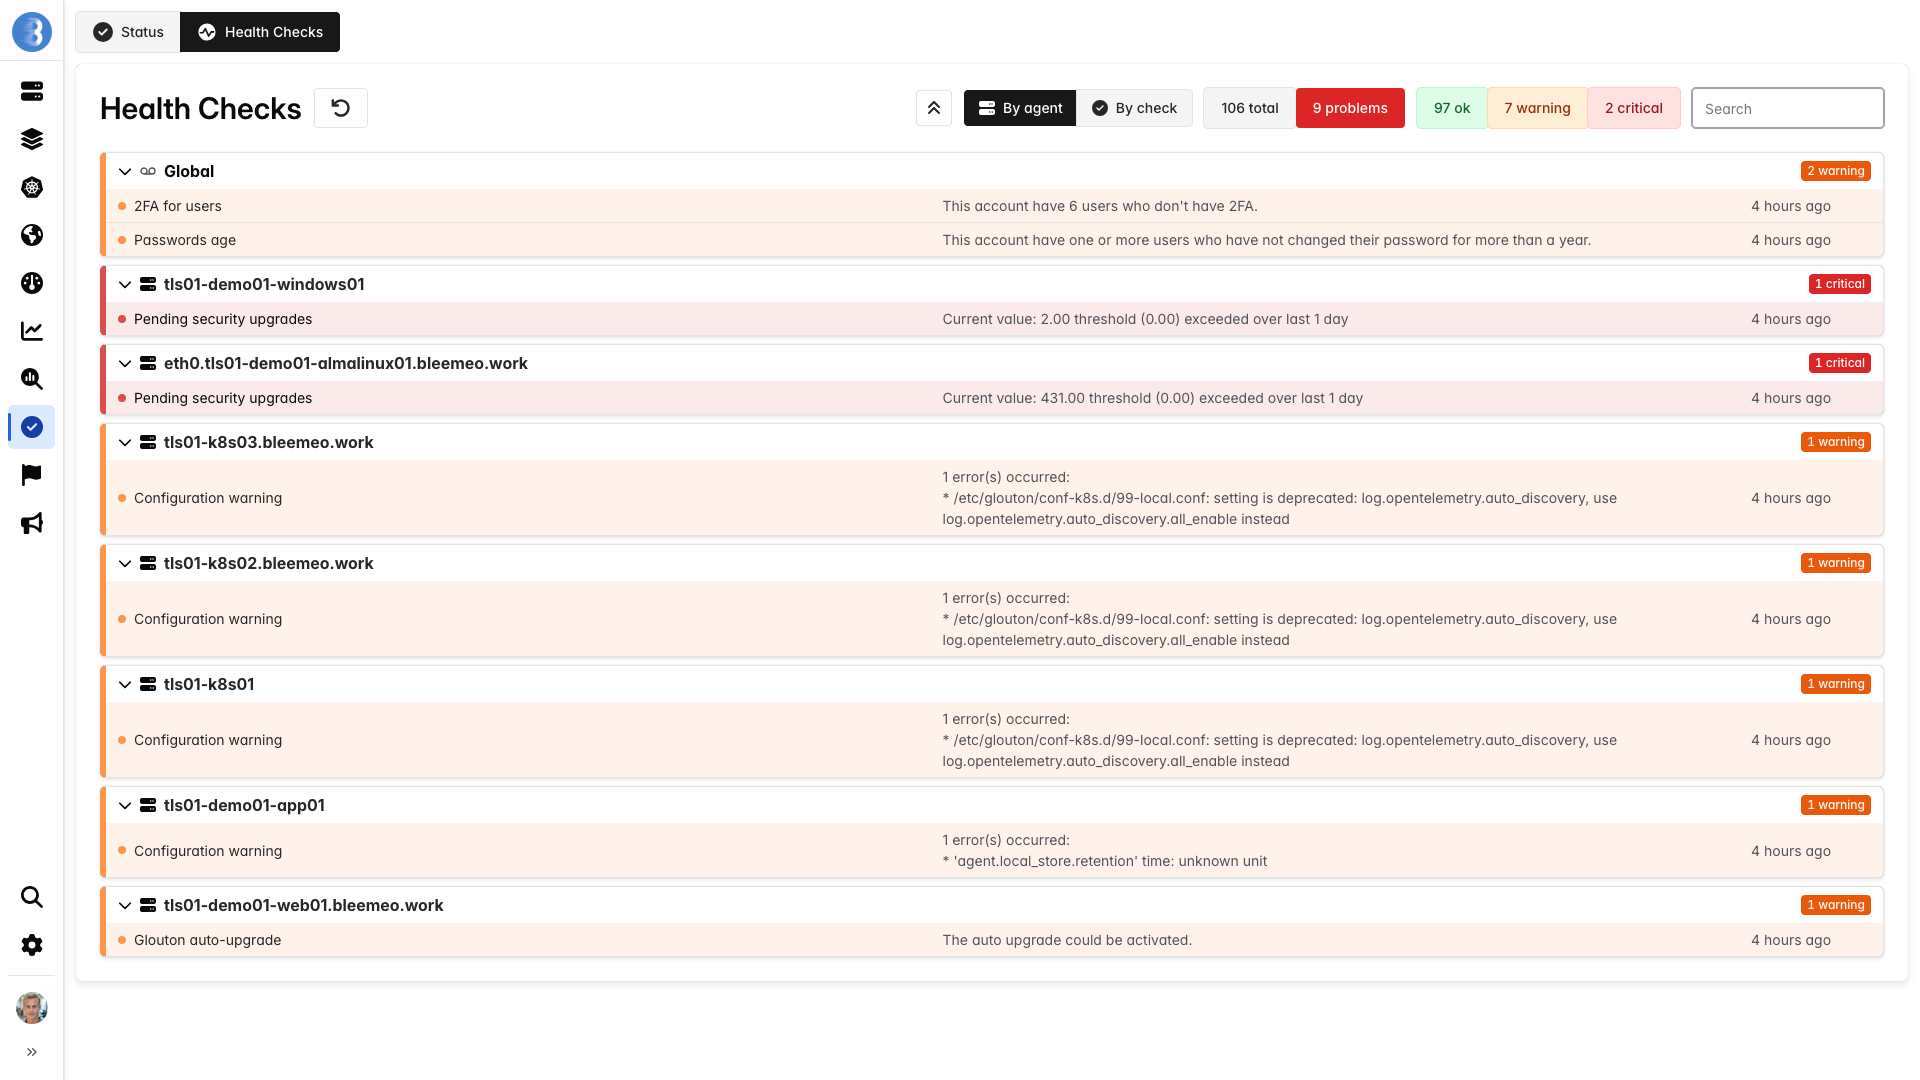Open agent tls01-k8s01
Image resolution: width=1920 pixels, height=1080 pixels.
pos(209,684)
